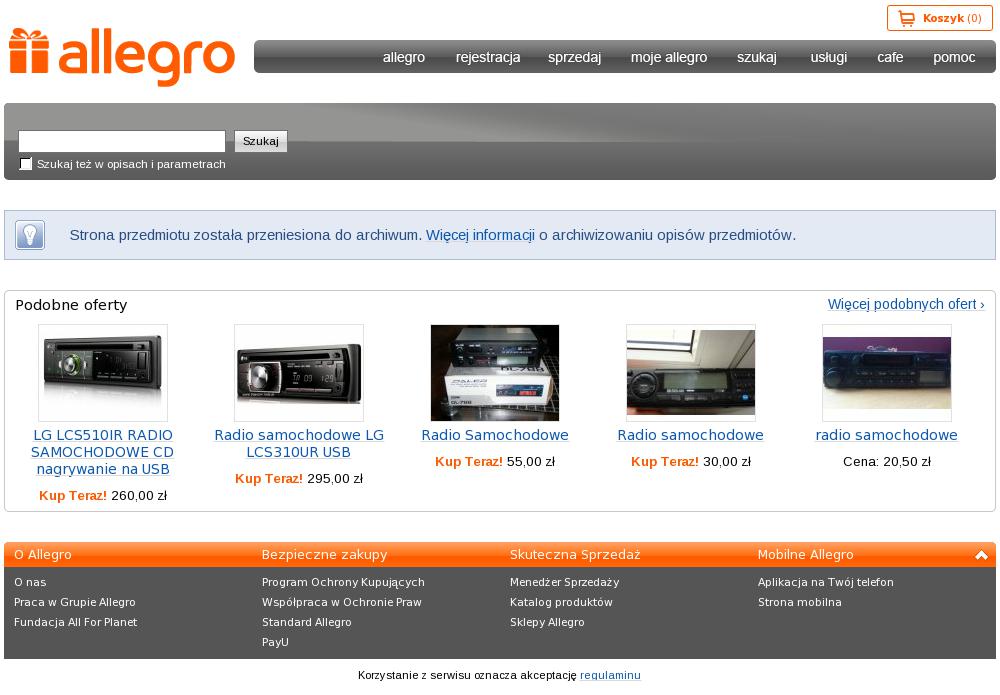Go to PayU footer link

click(276, 642)
